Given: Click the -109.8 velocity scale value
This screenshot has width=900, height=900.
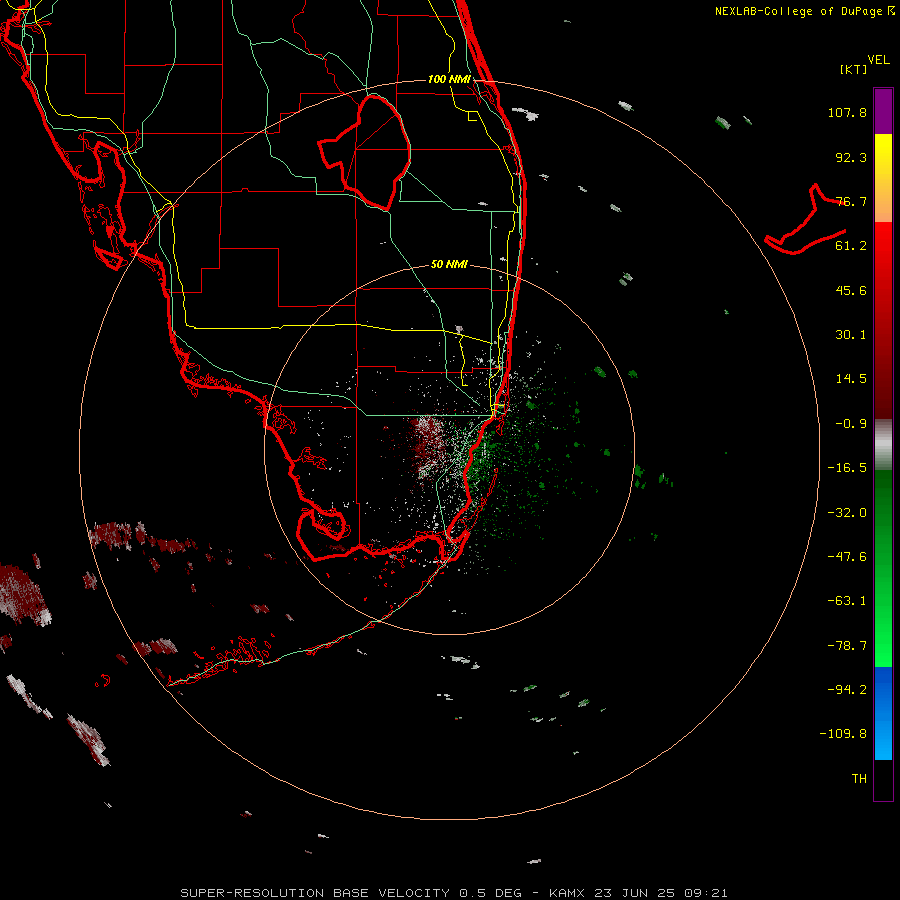Looking at the screenshot, I should (x=843, y=734).
